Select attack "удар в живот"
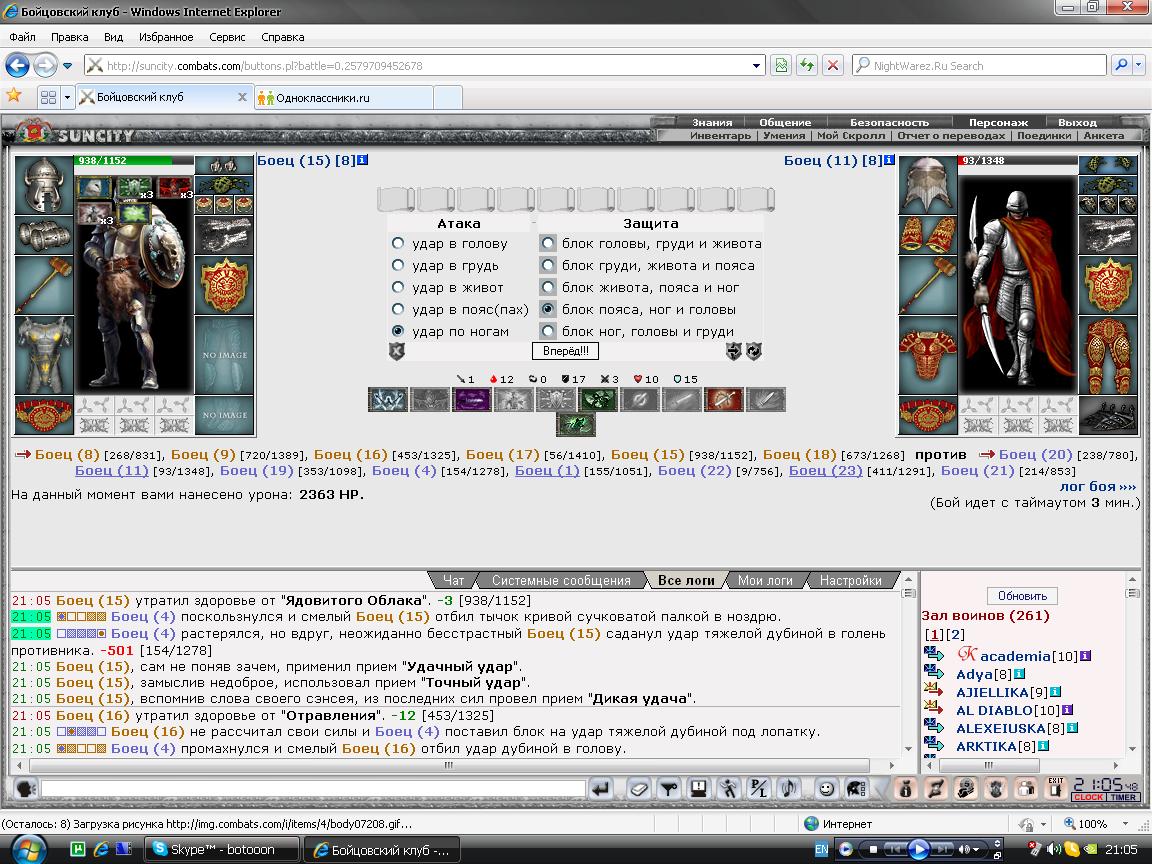1152x864 pixels. (x=398, y=287)
